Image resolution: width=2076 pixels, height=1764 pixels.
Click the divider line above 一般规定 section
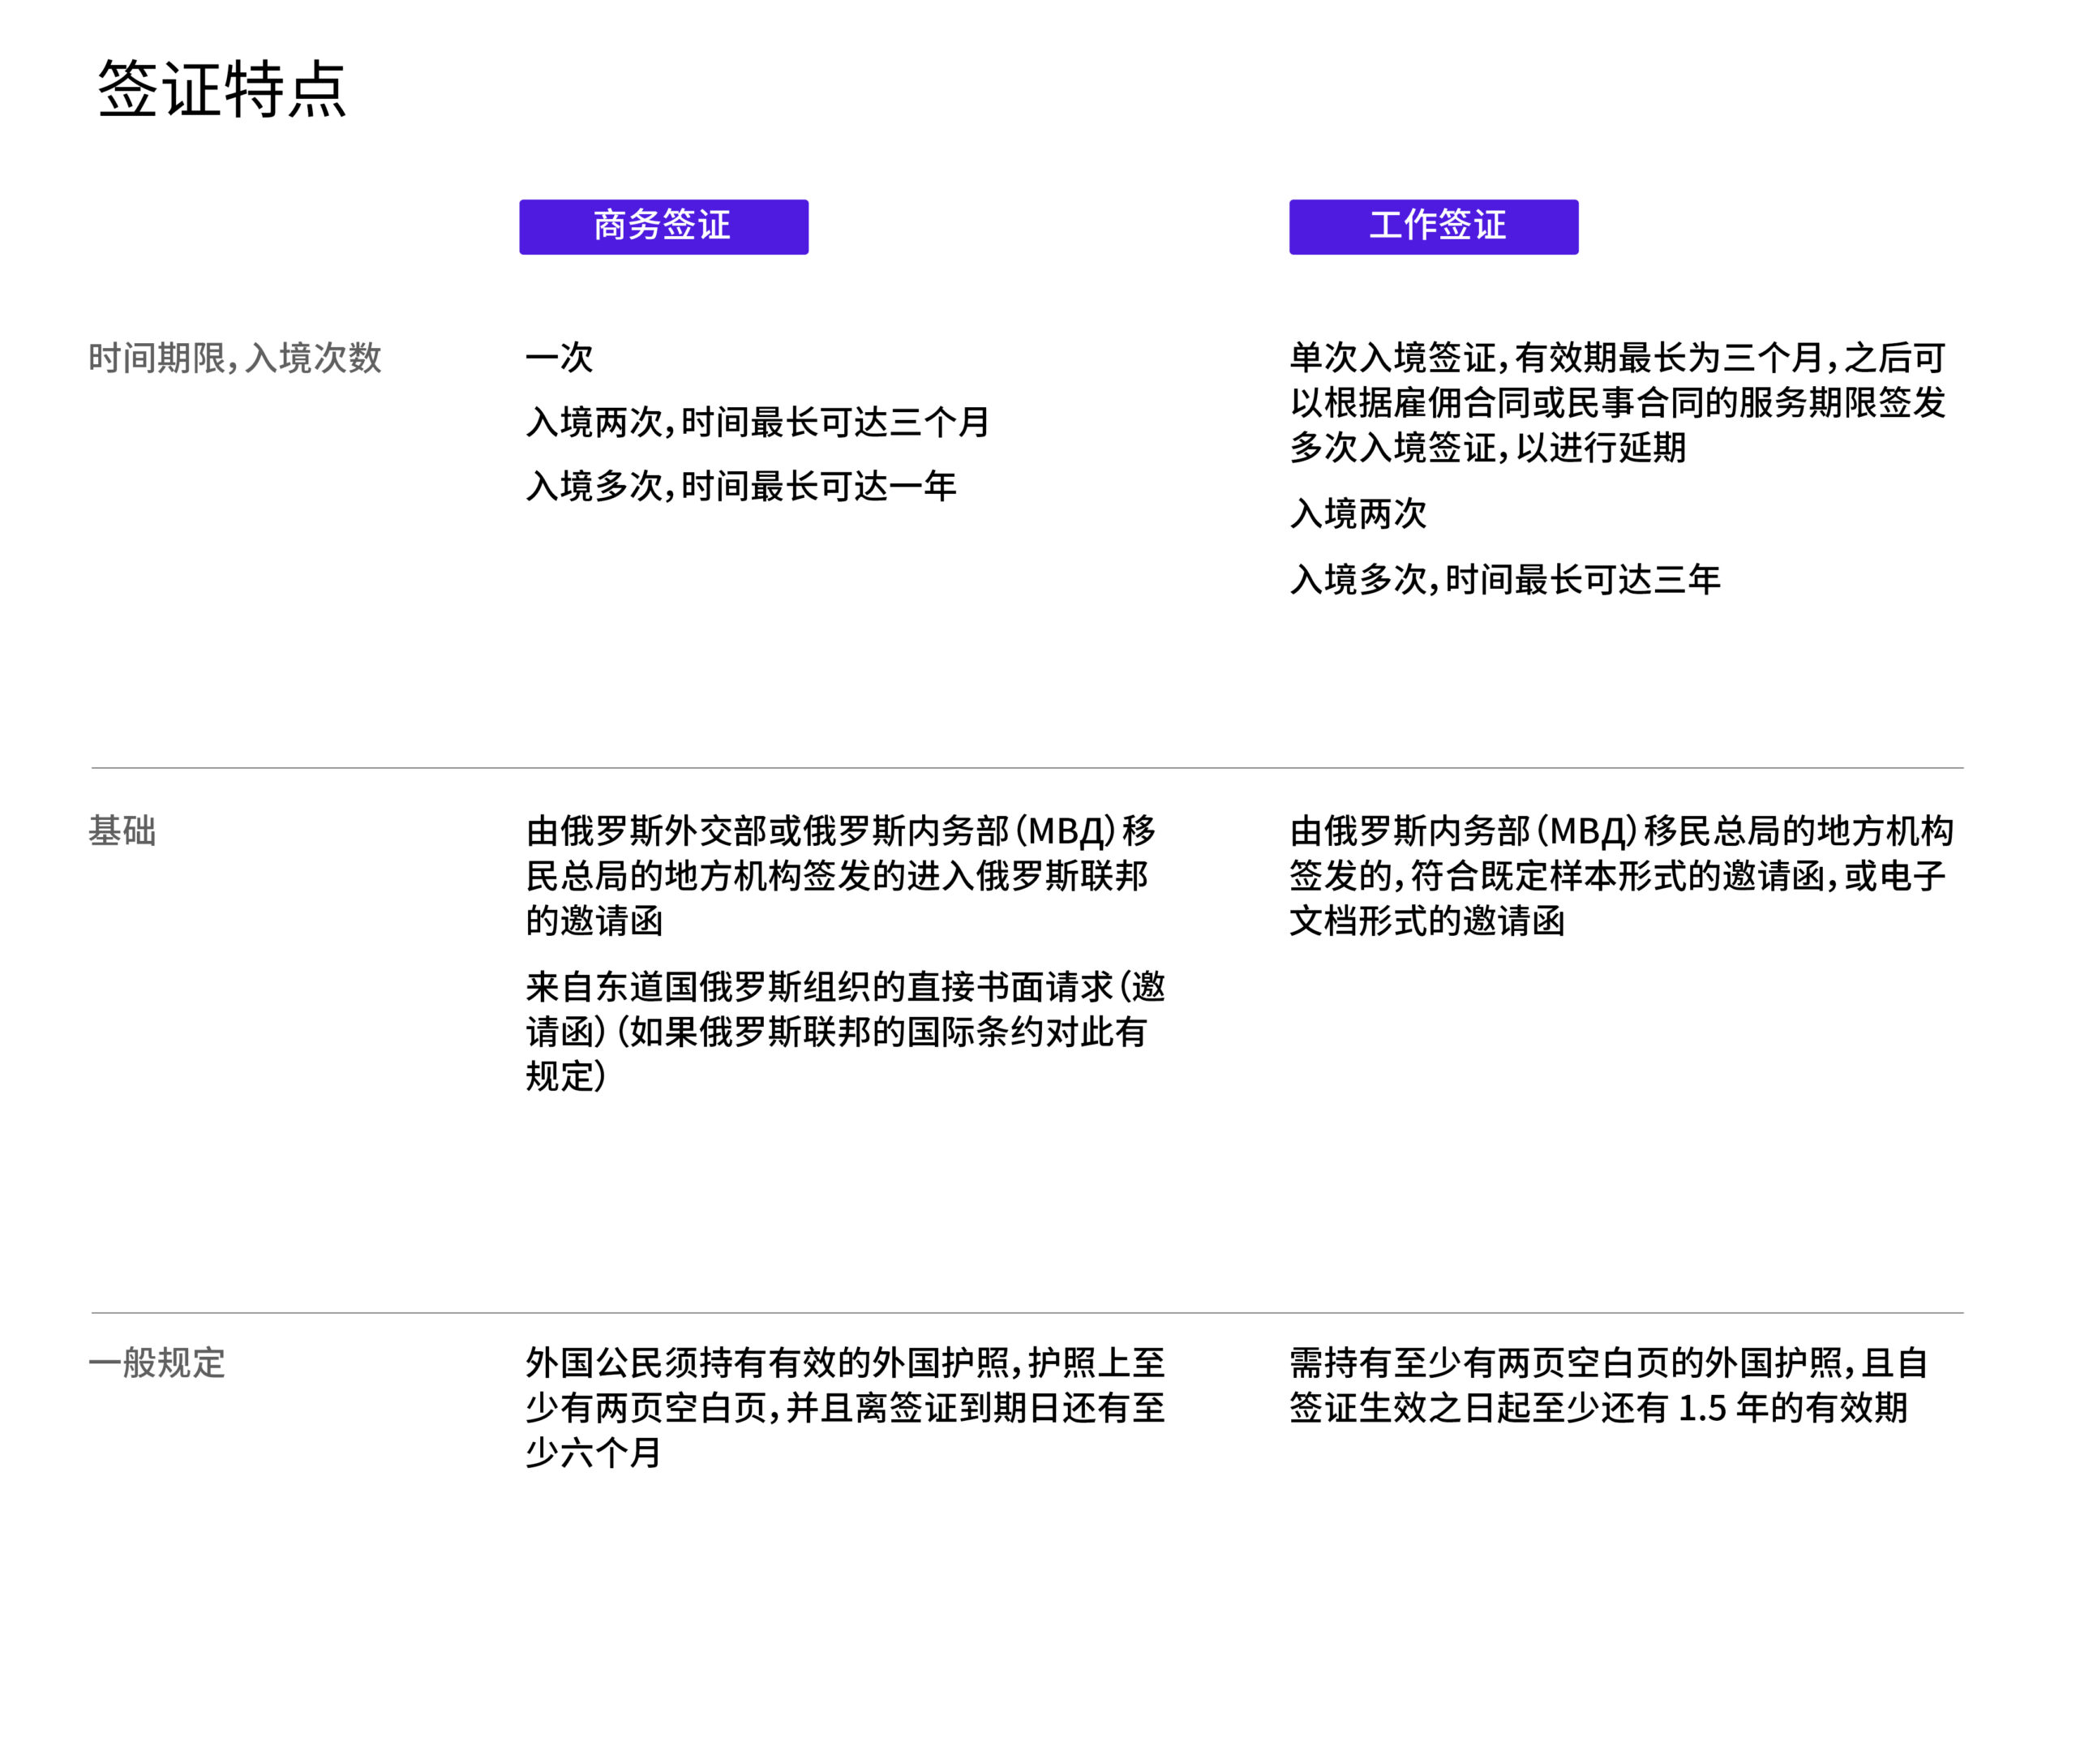click(1027, 1313)
